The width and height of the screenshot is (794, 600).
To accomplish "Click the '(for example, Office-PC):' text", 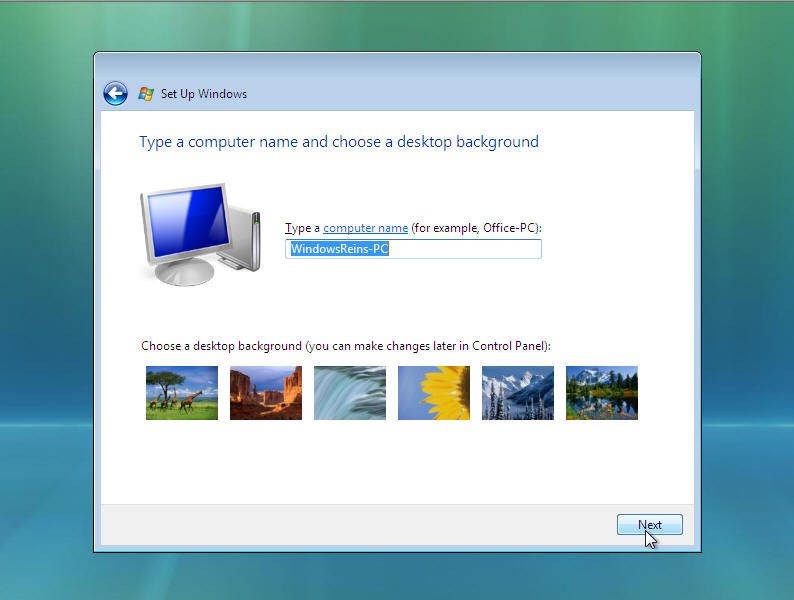I will [477, 228].
